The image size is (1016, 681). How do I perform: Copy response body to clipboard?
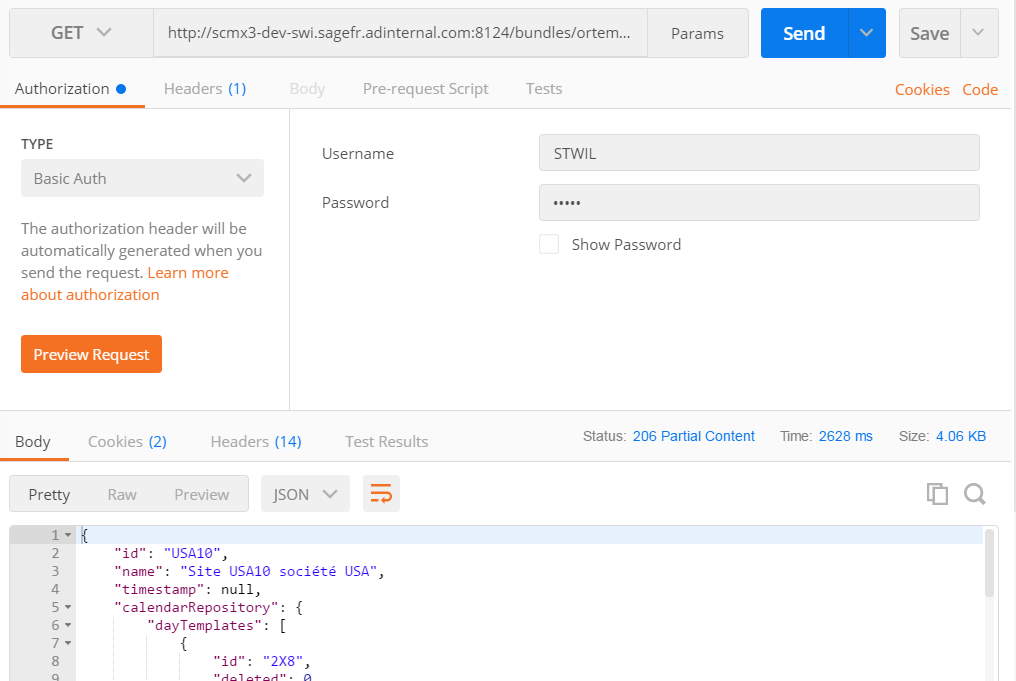tap(937, 494)
